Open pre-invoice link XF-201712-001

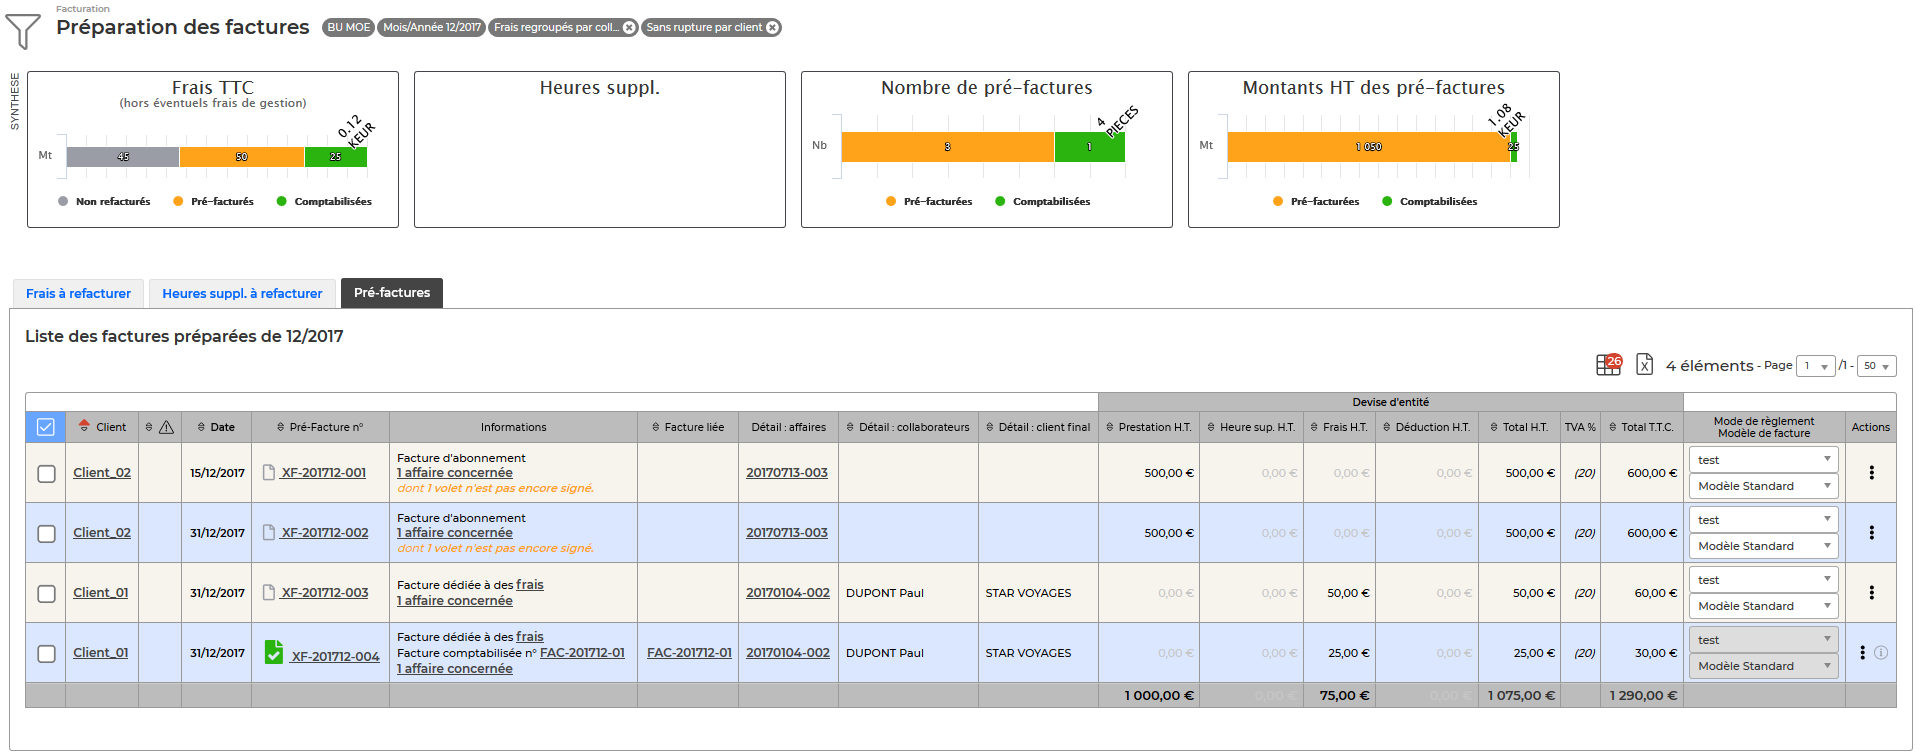point(323,472)
